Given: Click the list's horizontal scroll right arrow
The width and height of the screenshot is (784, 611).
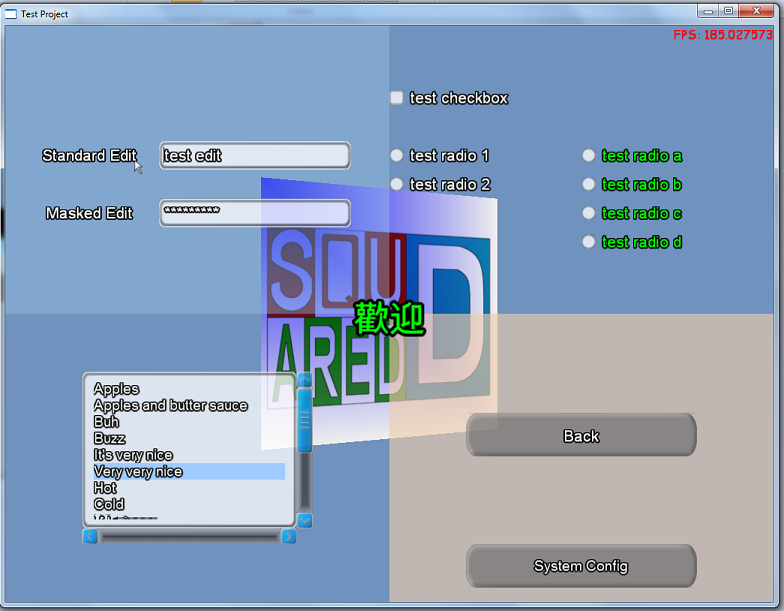Looking at the screenshot, I should (x=288, y=536).
